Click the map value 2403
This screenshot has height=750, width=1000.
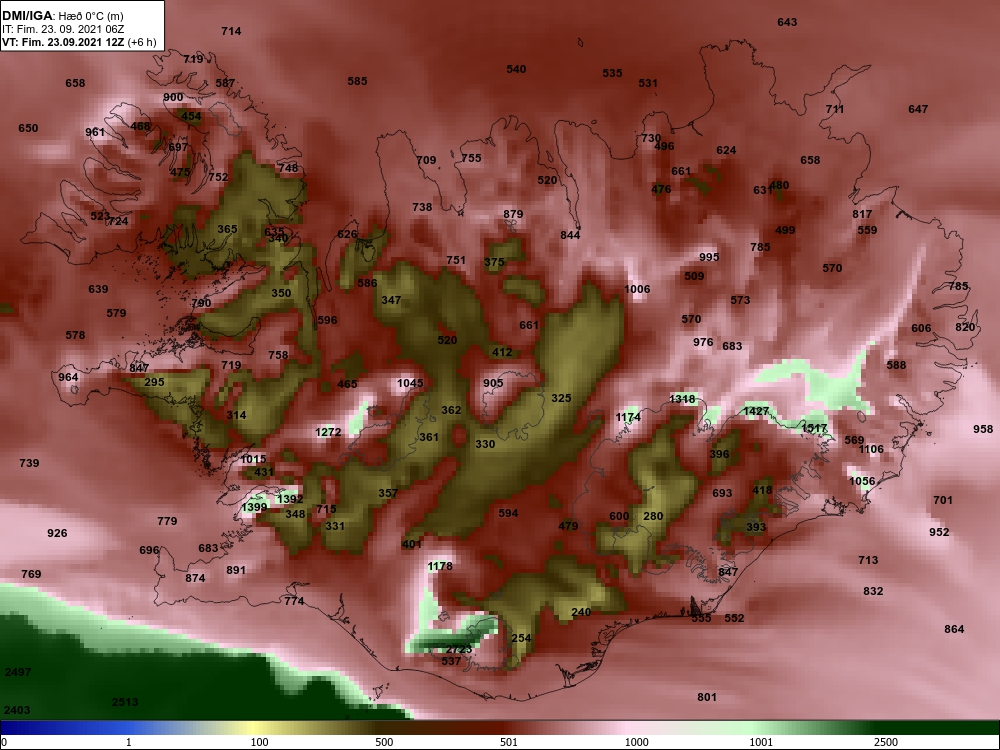coord(17,710)
